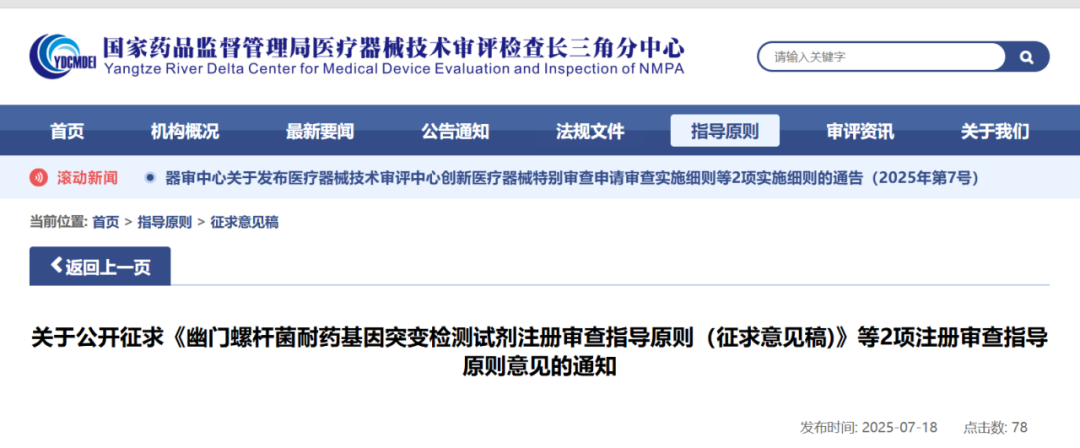Click the Yangtze River Delta Center English title

click(393, 69)
